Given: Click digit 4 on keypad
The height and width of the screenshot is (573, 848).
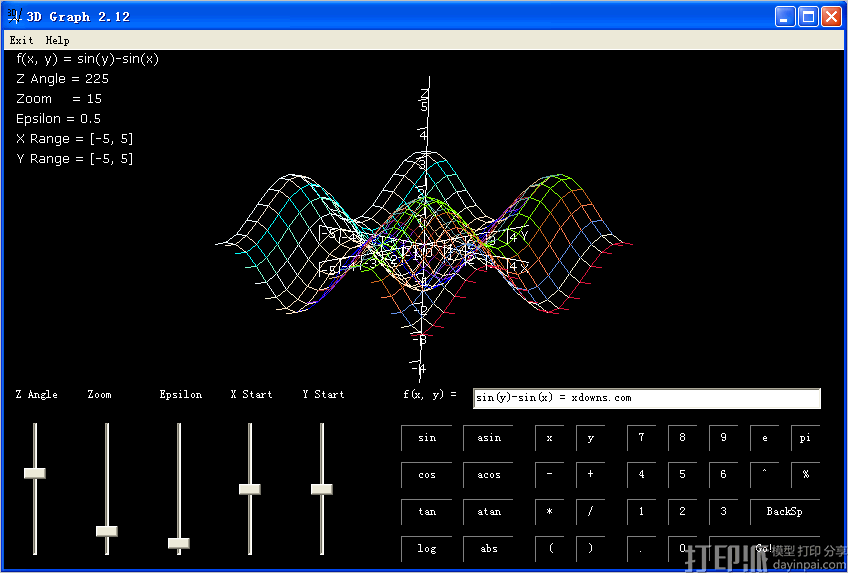Looking at the screenshot, I should (641, 475).
